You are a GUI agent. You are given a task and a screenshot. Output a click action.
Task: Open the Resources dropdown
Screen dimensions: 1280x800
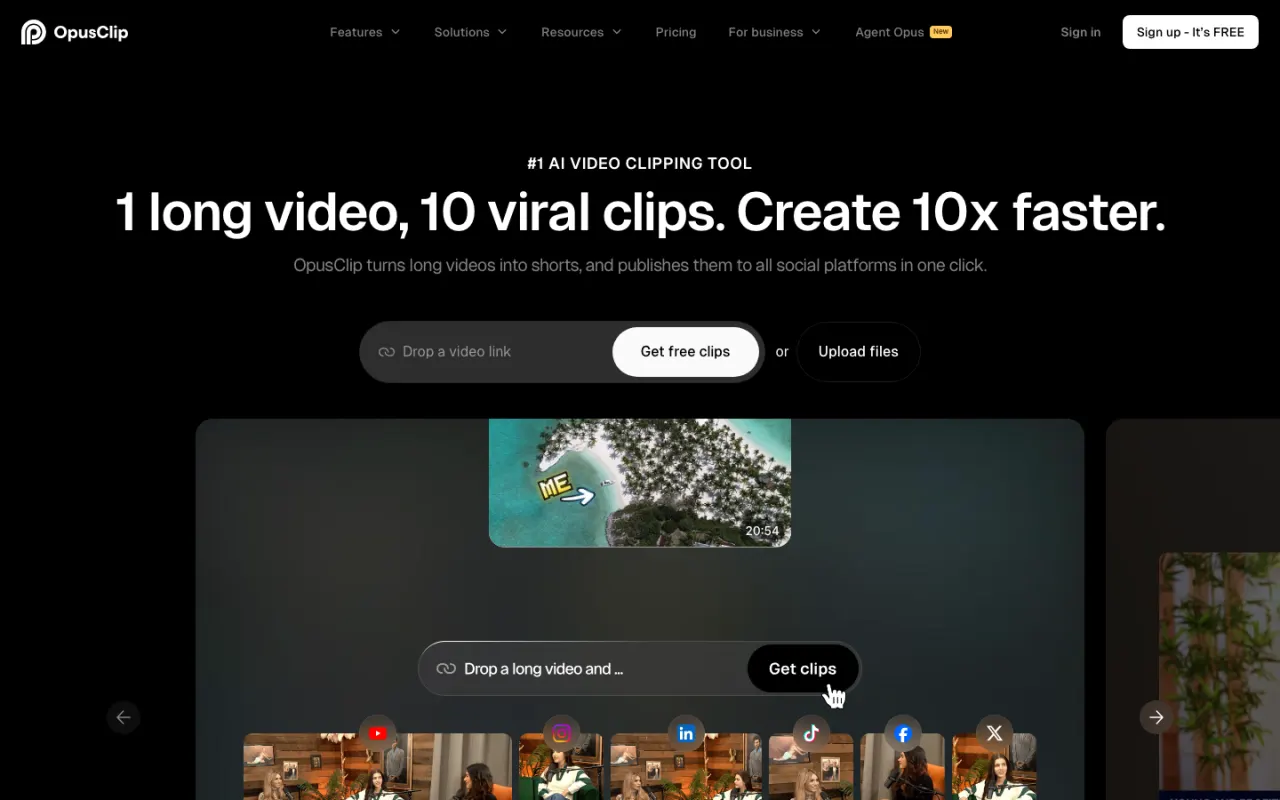coord(581,32)
